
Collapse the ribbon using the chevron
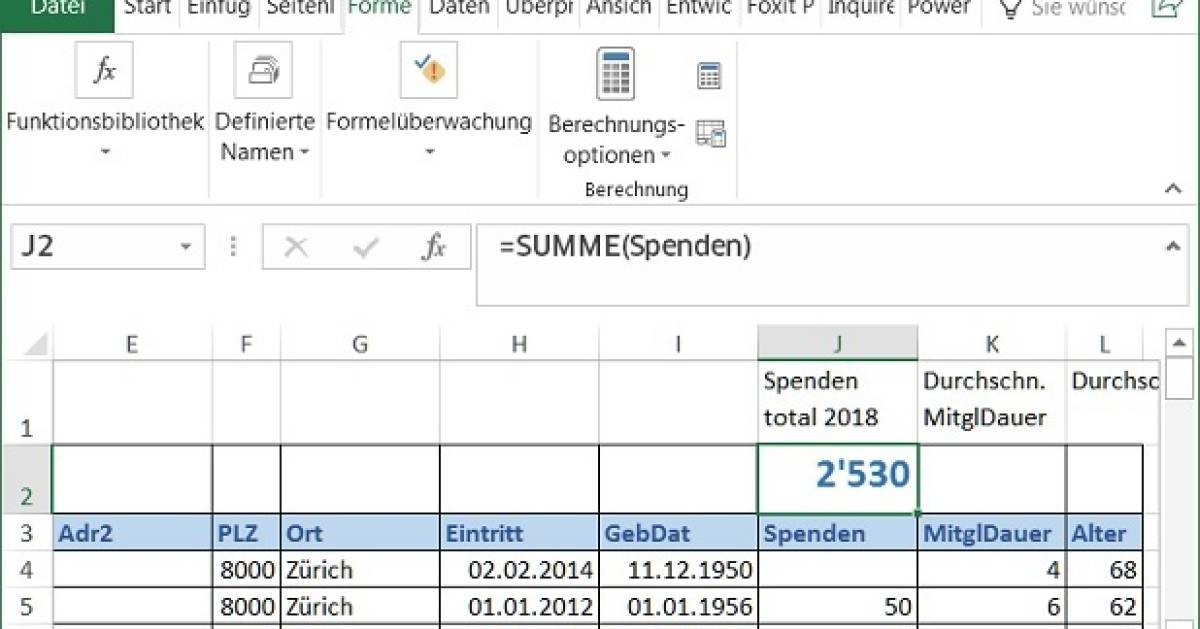pyautogui.click(x=1175, y=188)
